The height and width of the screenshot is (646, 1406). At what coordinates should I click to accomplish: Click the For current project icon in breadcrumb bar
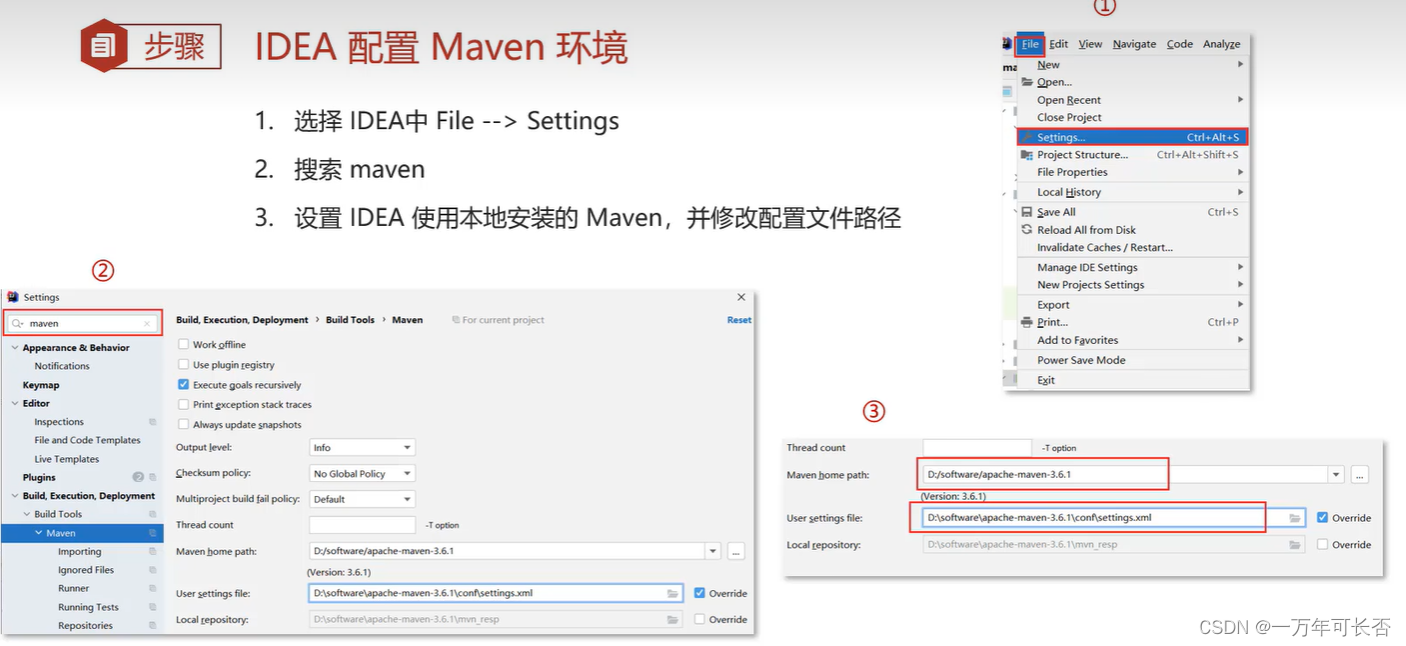(x=456, y=320)
